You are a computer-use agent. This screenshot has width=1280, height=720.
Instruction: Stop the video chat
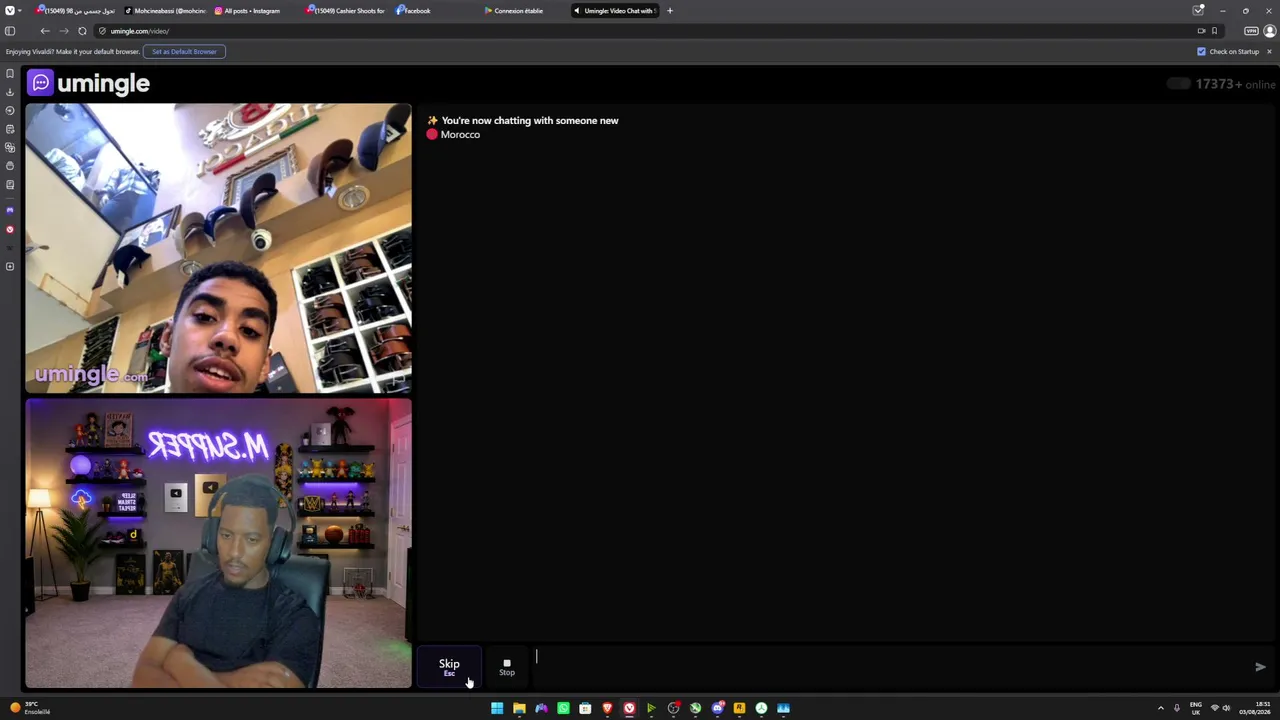point(507,667)
